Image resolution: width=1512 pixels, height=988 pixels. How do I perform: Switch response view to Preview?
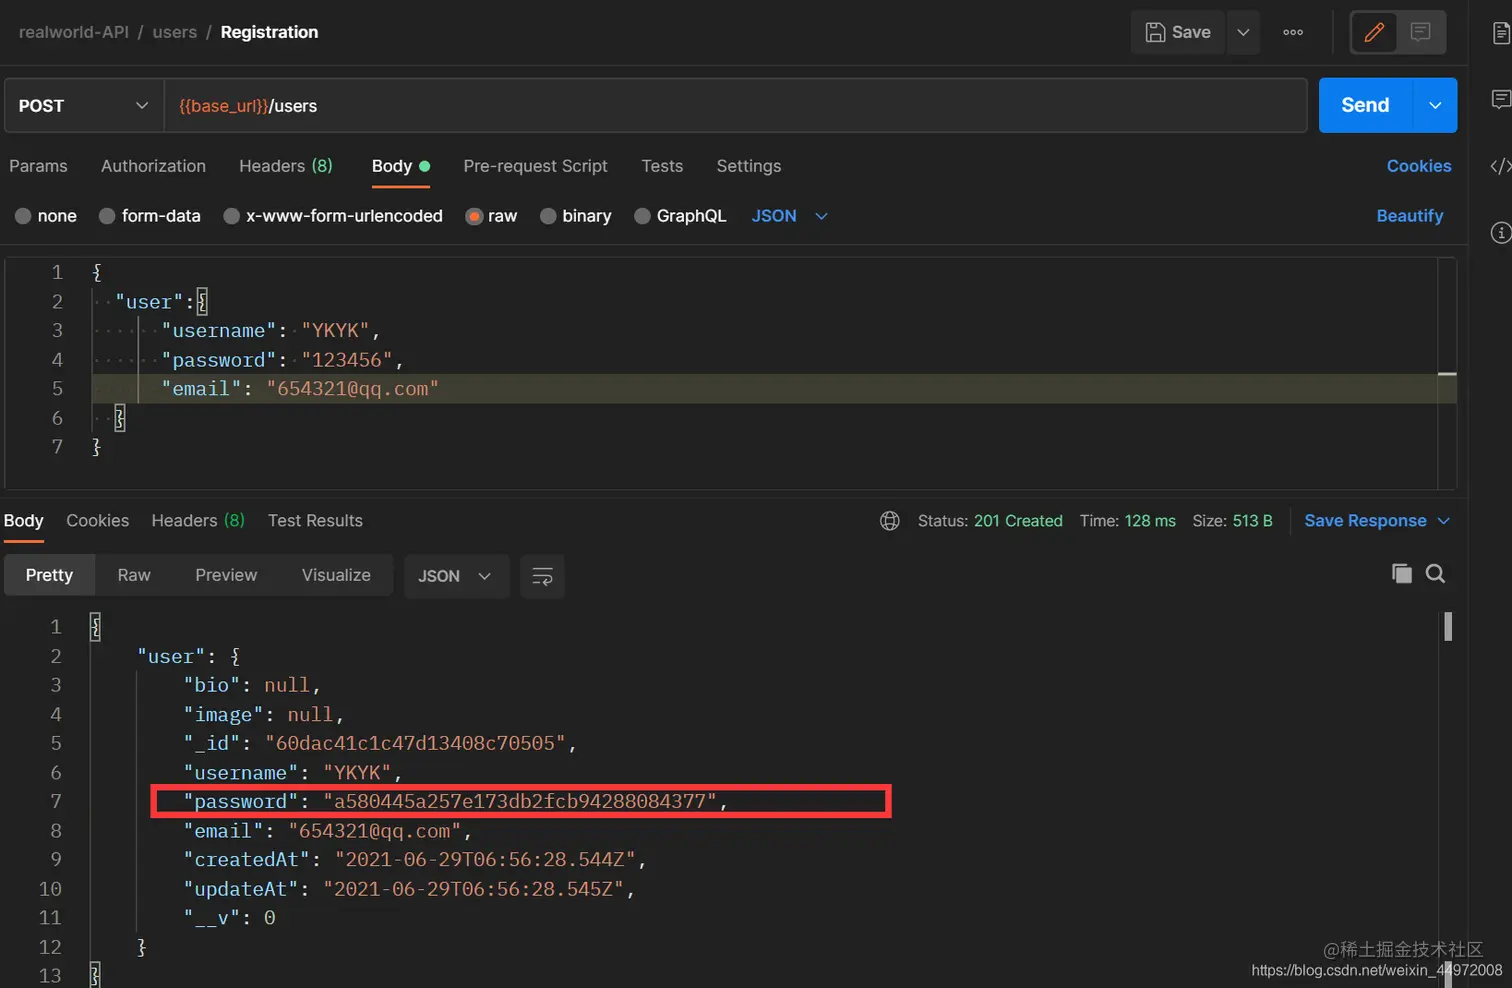tap(226, 575)
